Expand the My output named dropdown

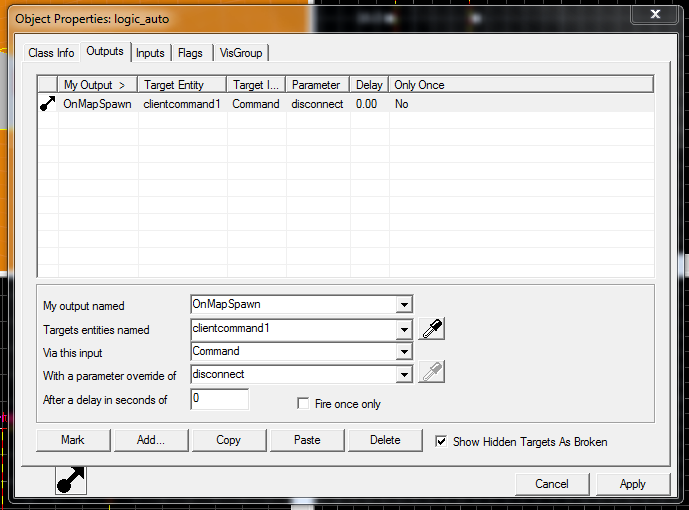pos(404,304)
